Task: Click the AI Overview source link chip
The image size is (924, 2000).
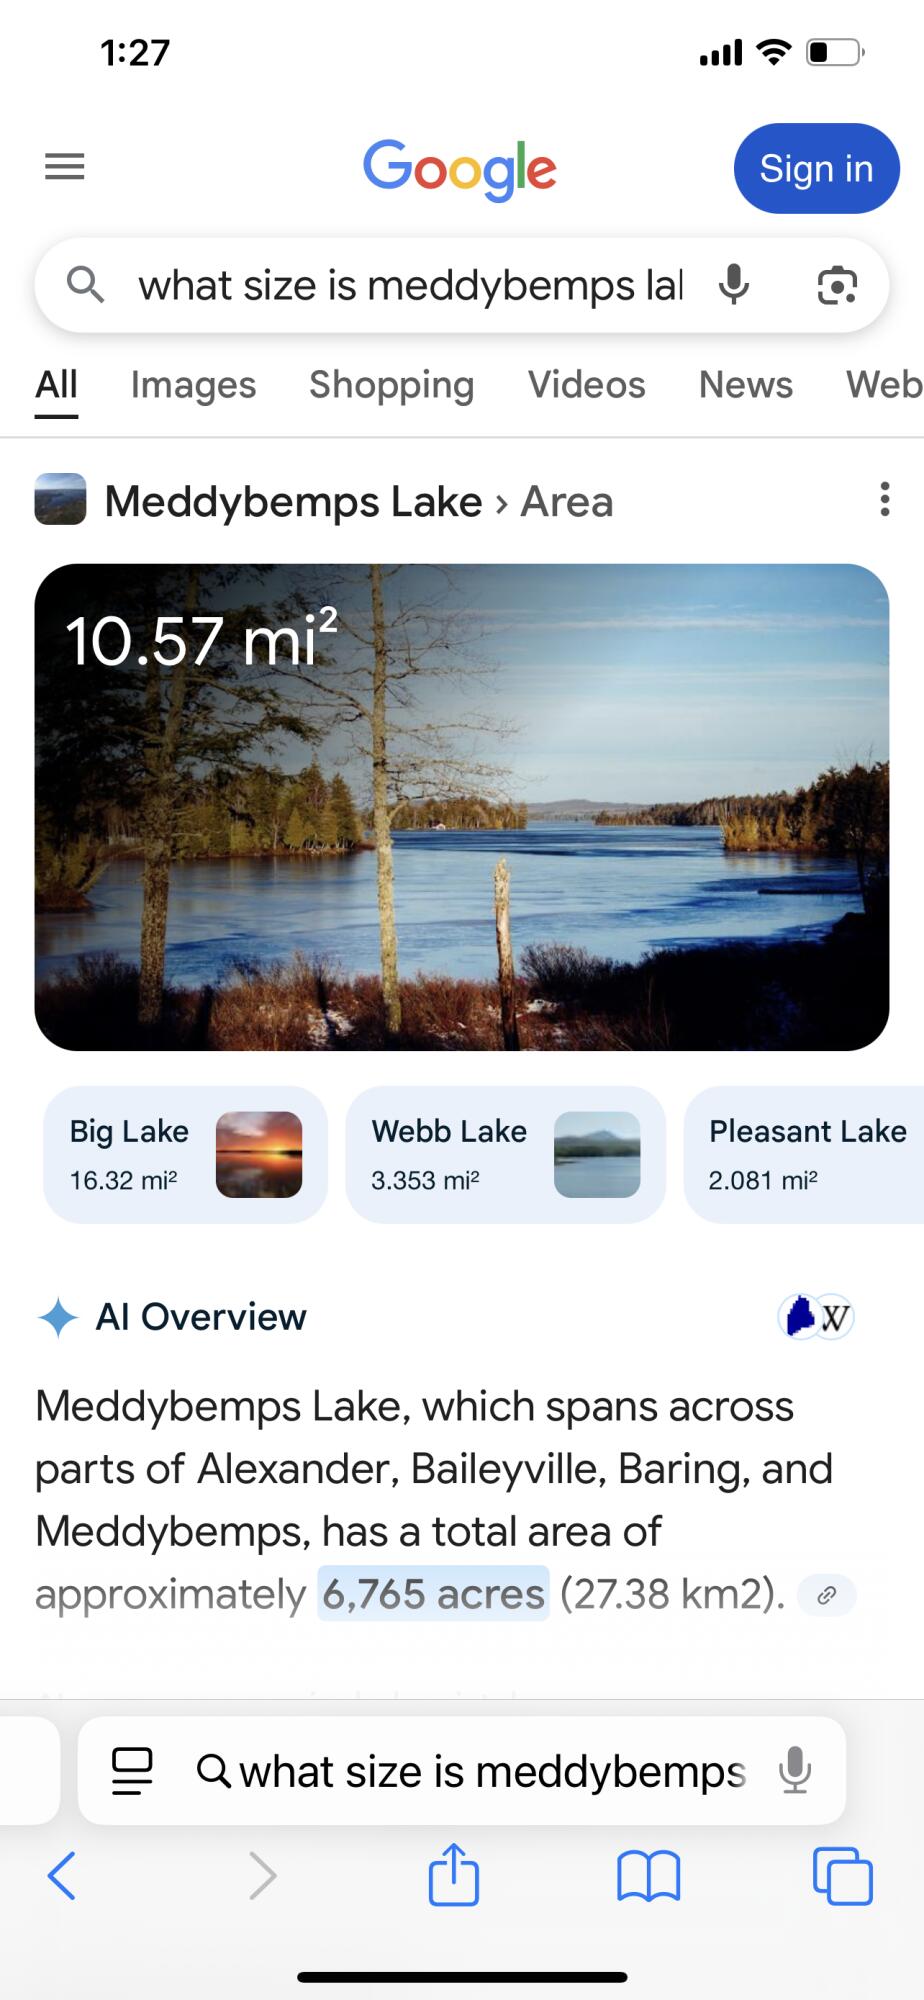Action: click(826, 1595)
